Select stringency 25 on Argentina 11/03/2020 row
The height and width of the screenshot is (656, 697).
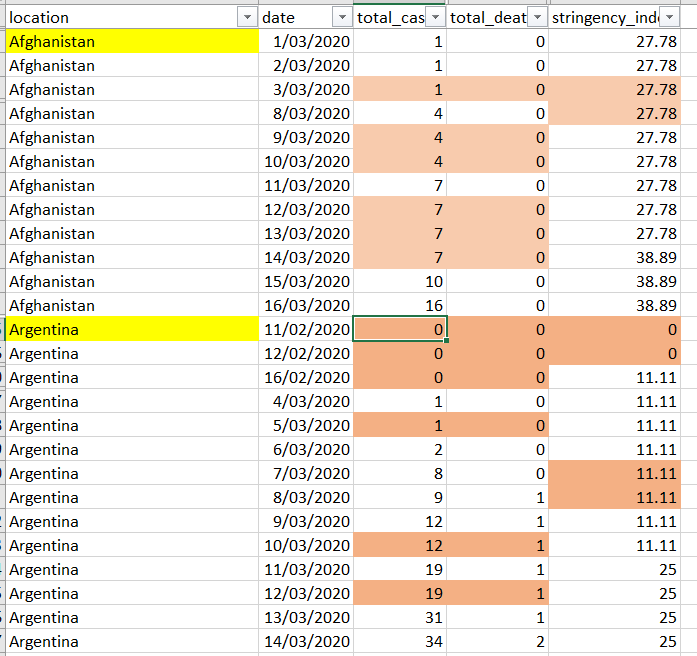[x=615, y=569]
